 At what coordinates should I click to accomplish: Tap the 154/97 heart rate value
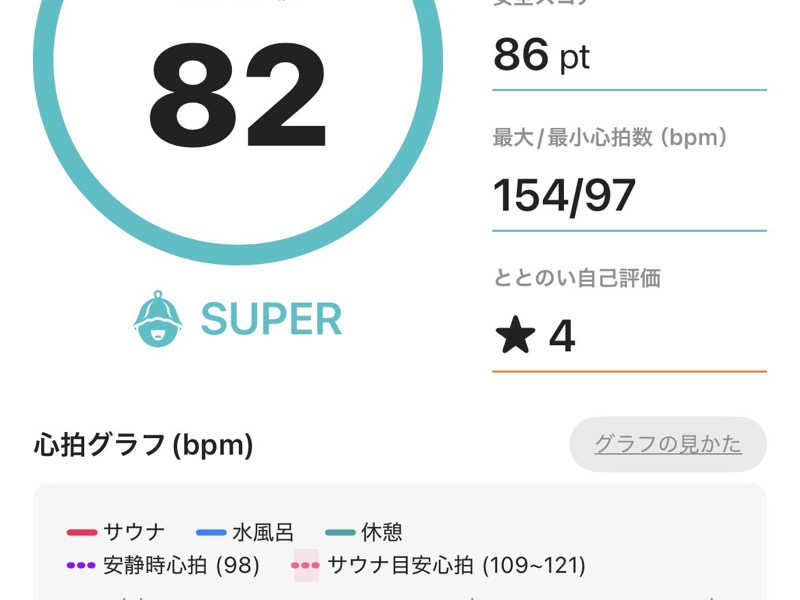[x=564, y=195]
